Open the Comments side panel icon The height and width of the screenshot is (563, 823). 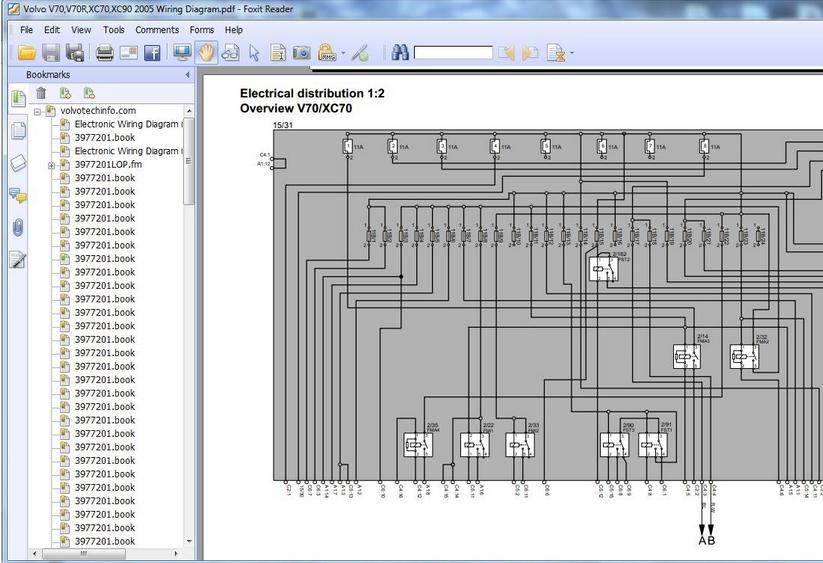click(x=18, y=196)
